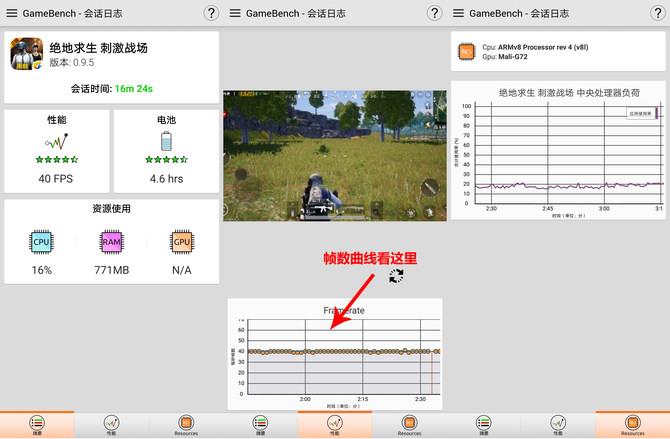Select Resources tab in middle panel bottom bar
Viewport: 670px width, 439px height.
[409, 425]
